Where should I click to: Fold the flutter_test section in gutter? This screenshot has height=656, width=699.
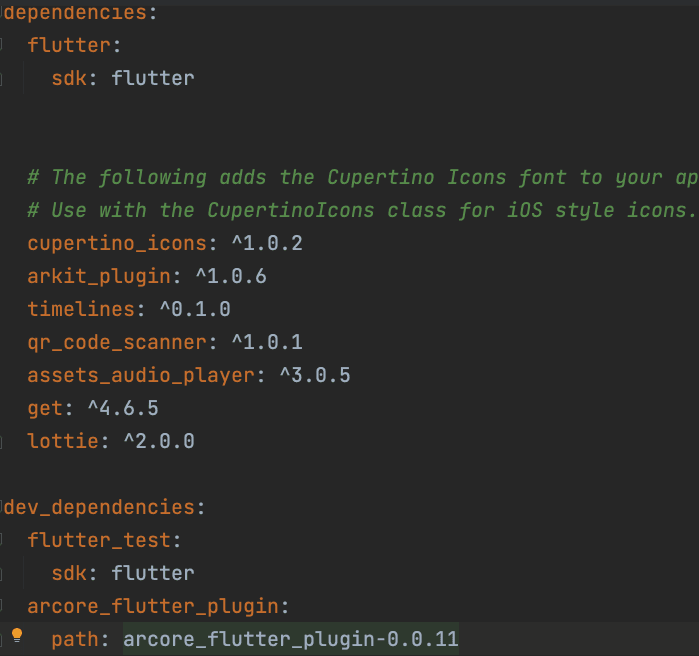pyautogui.click(x=5, y=540)
